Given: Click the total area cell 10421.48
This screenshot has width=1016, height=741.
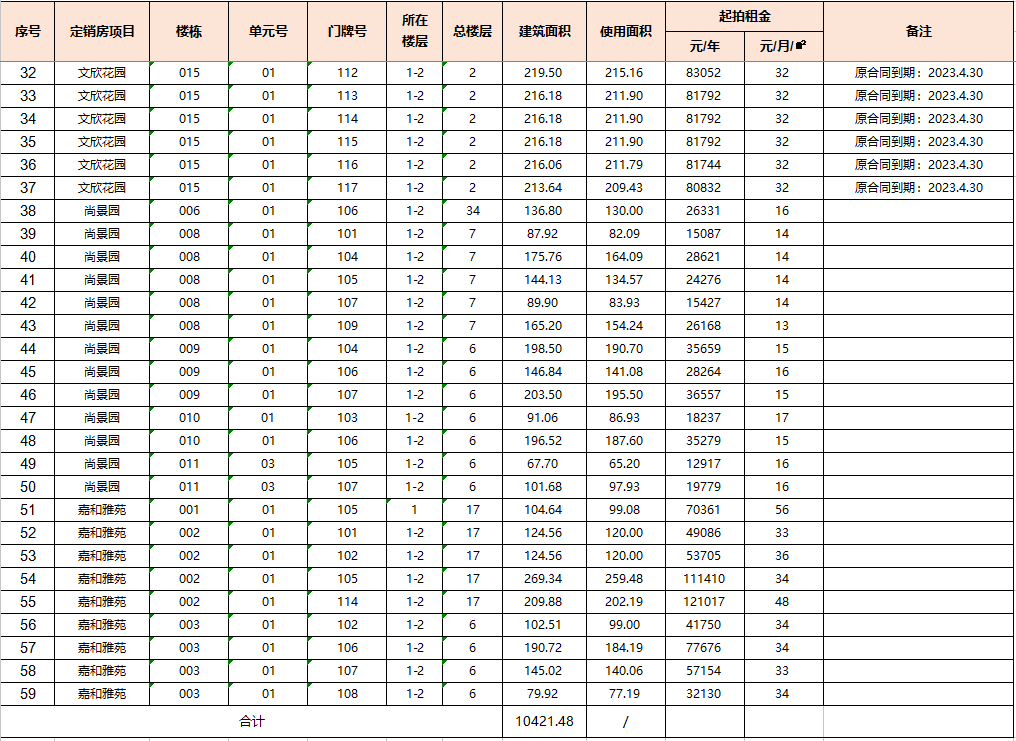Looking at the screenshot, I should click(544, 721).
